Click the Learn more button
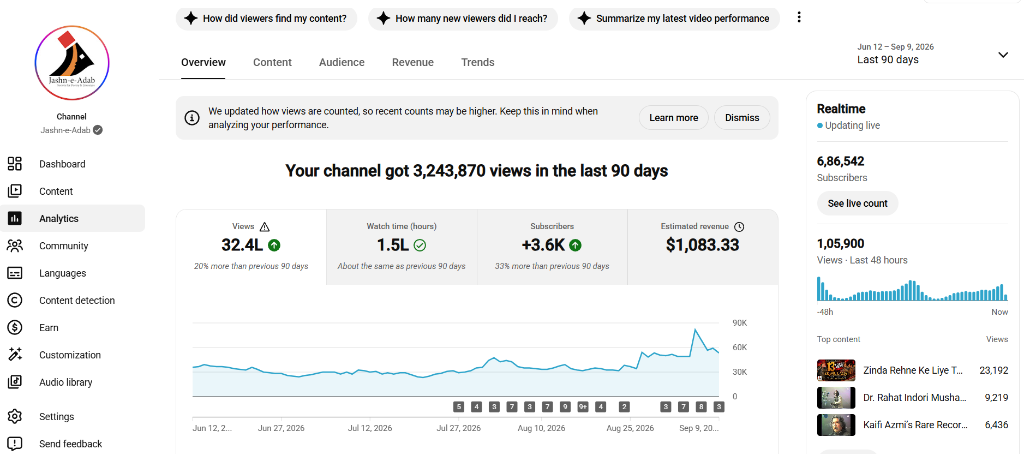 (x=673, y=118)
